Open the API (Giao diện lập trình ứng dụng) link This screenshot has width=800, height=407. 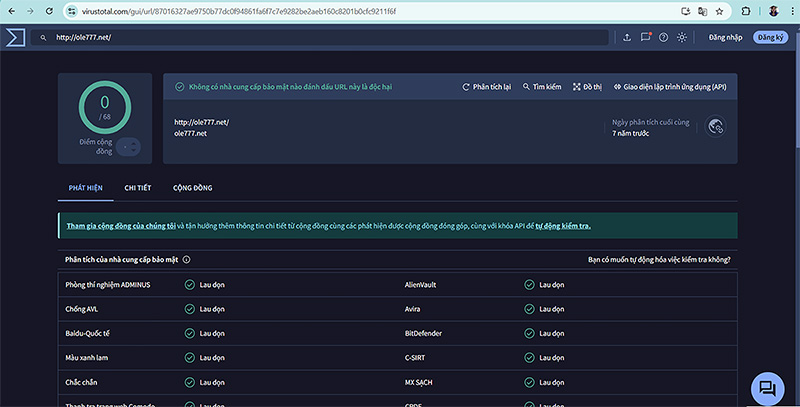pos(670,87)
